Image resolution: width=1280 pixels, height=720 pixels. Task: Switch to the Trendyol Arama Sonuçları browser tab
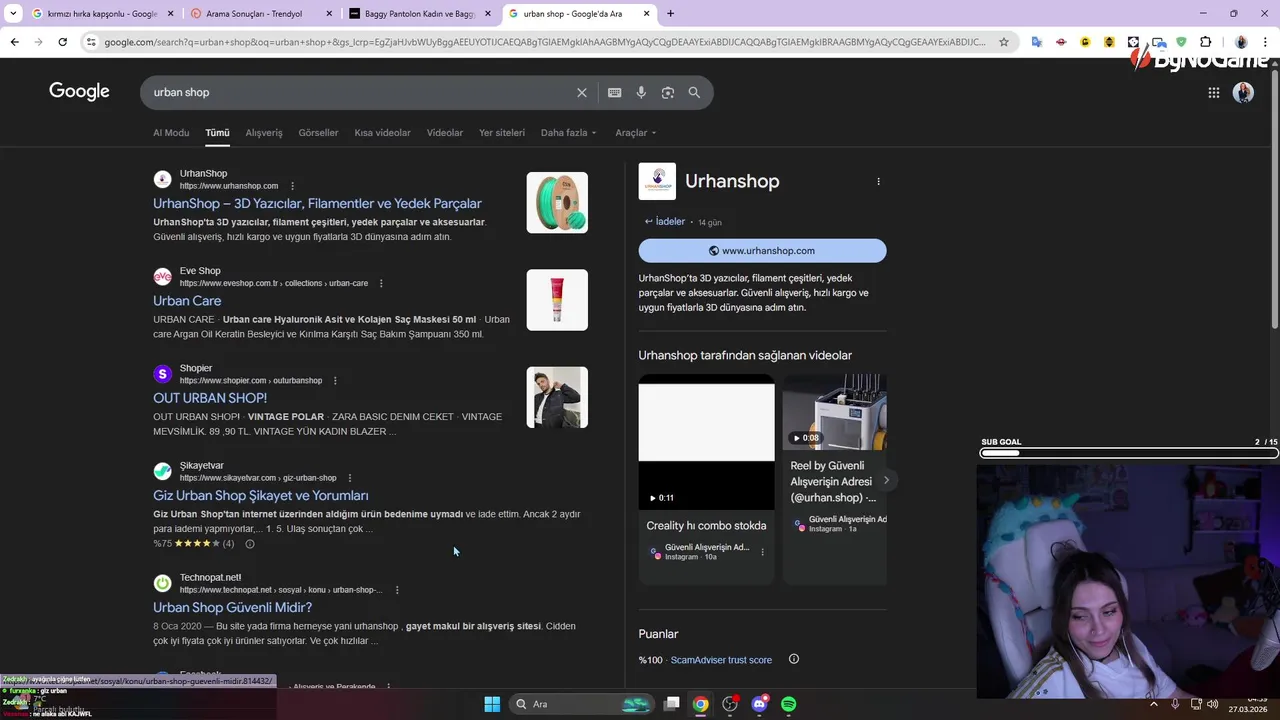click(260, 14)
